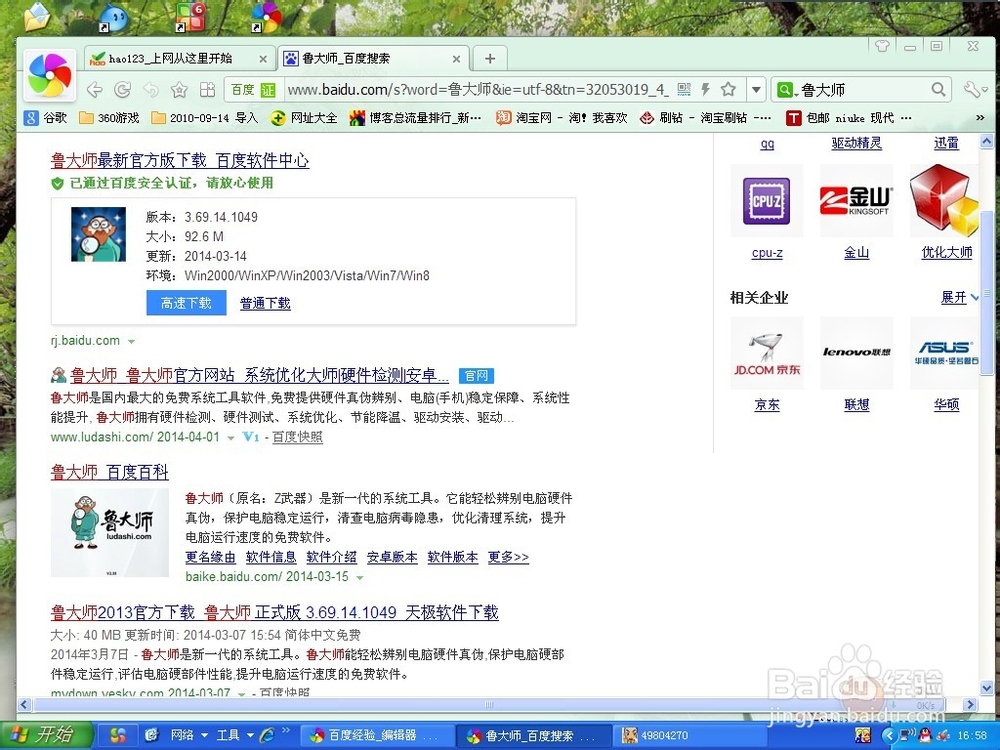Switch to hao123 tab
Viewport: 1000px width, 750px height.
(x=179, y=59)
